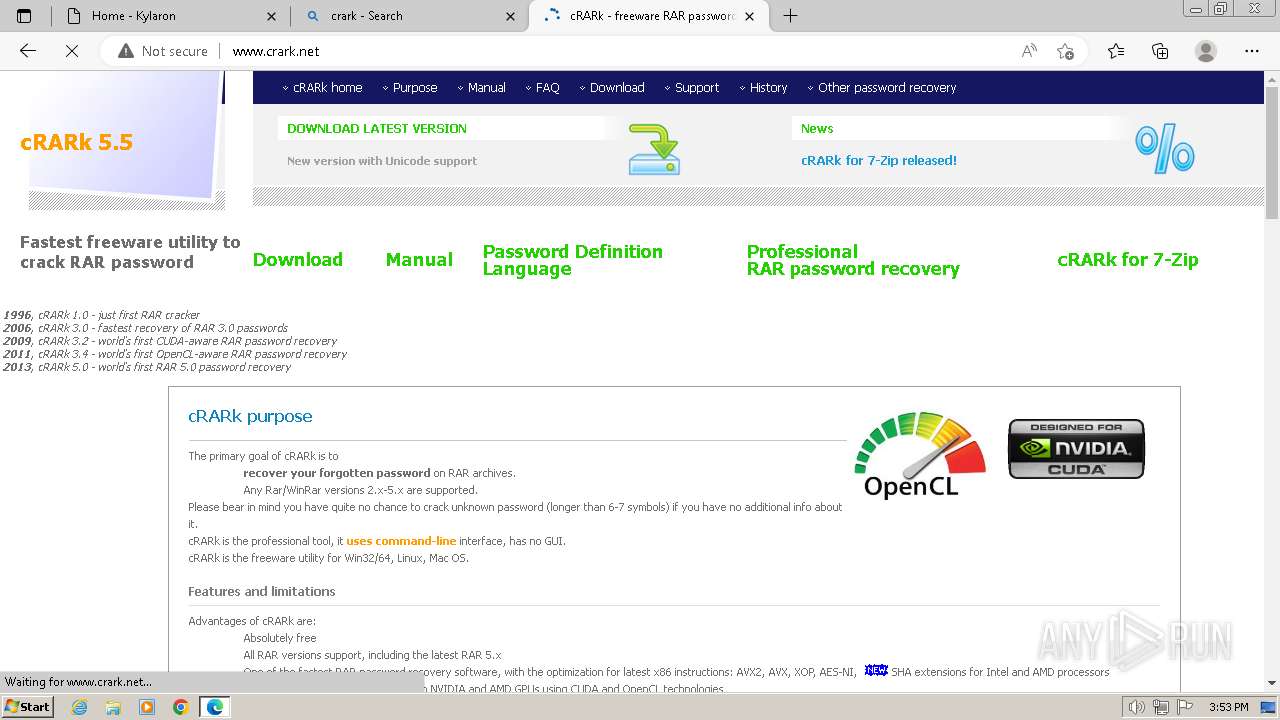The height and width of the screenshot is (720, 1280).
Task: Click the volume speaker tray icon
Action: (1136, 707)
